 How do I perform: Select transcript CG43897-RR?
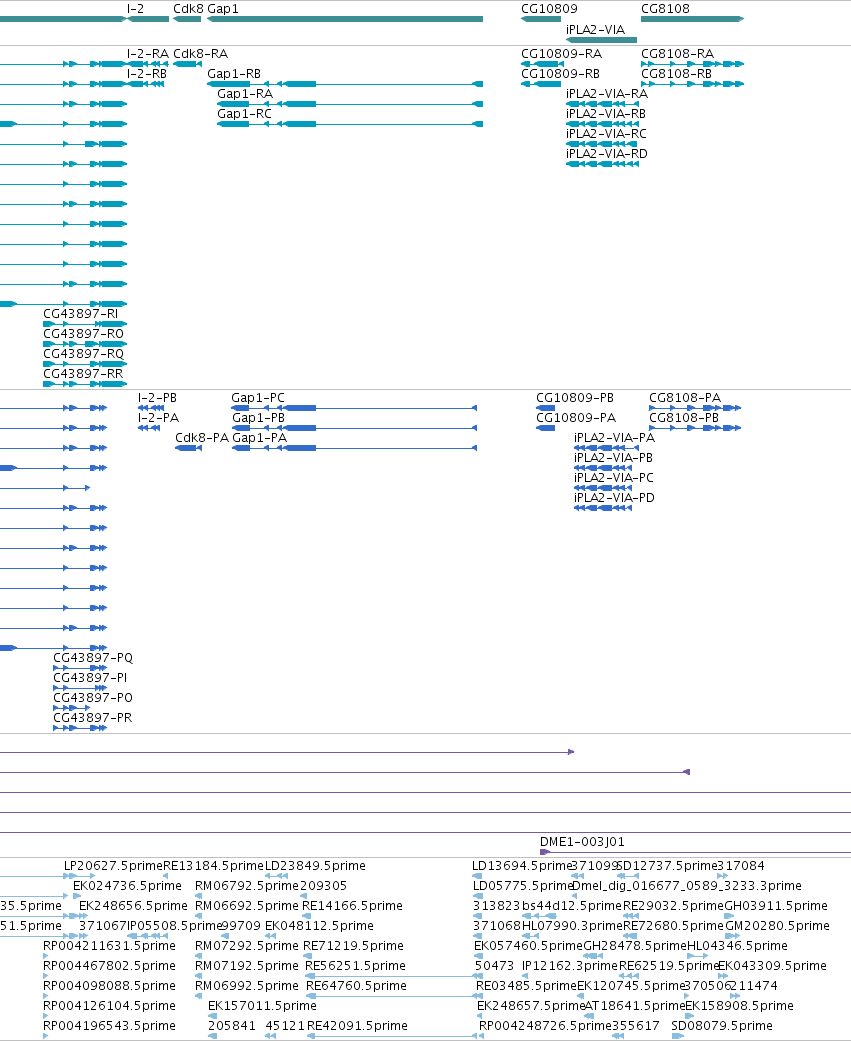point(83,373)
